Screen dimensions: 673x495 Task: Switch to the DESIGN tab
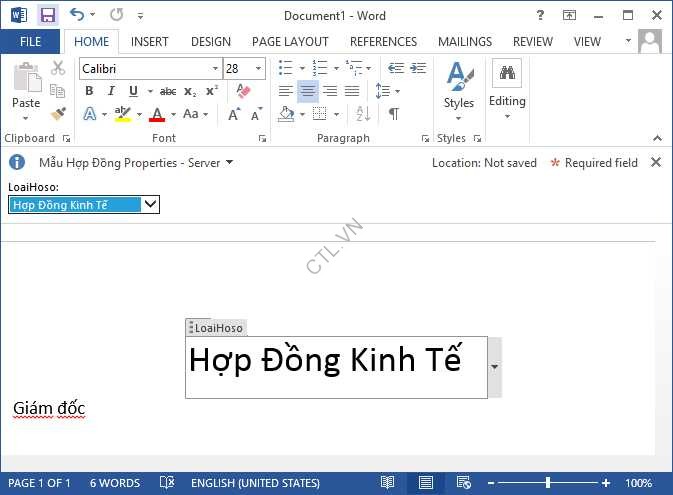[x=211, y=42]
